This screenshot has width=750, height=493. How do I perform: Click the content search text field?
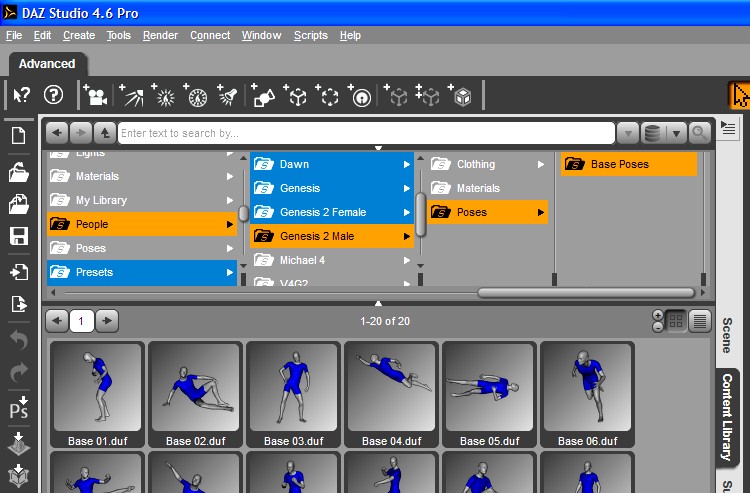point(366,133)
